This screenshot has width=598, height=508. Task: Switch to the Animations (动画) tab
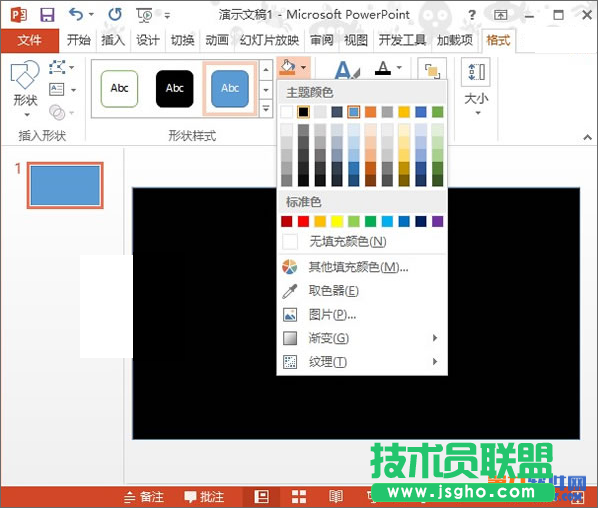point(217,40)
